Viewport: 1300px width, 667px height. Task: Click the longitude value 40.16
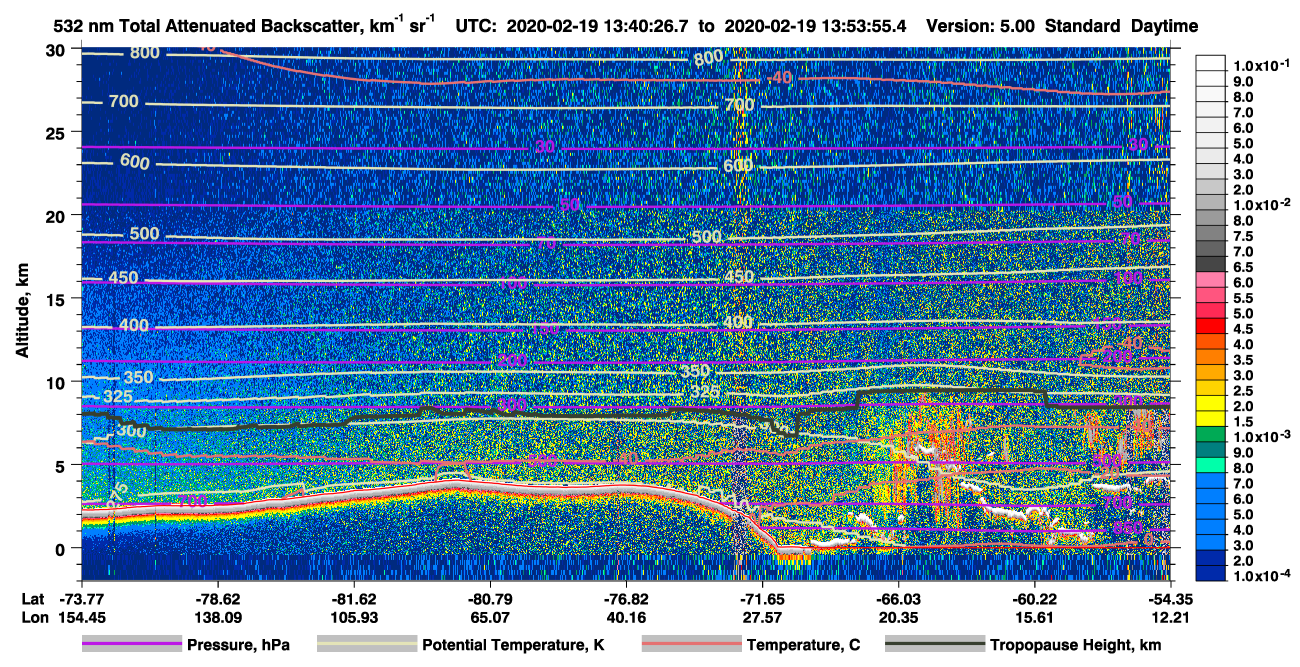click(626, 618)
